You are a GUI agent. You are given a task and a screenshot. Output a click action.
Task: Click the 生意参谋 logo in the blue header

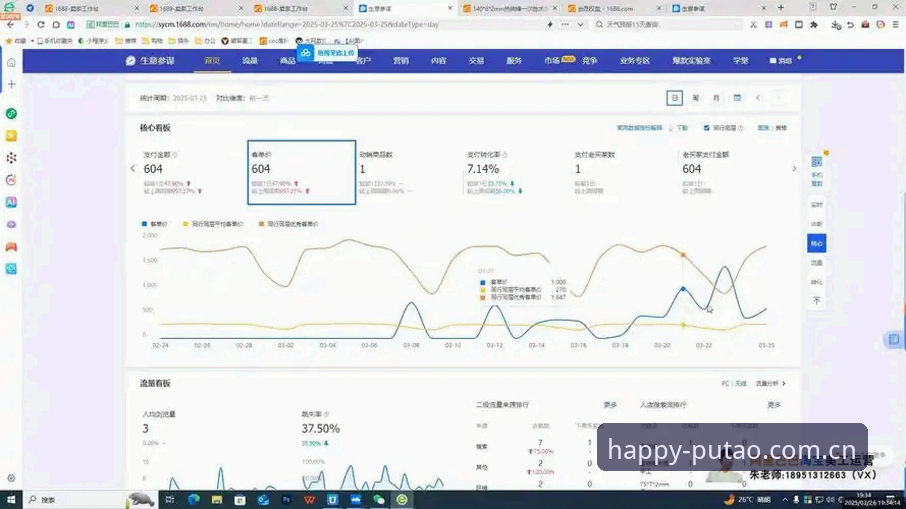150,61
